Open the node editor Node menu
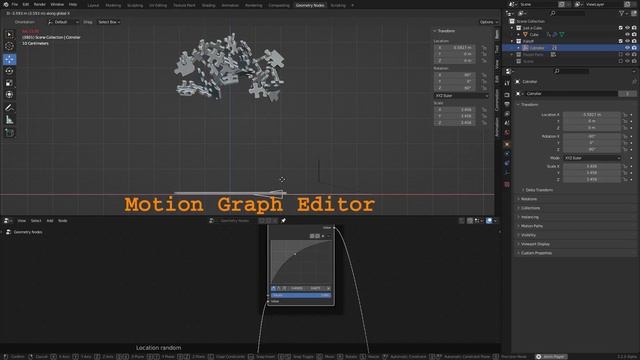Screen dimensions: 640x360 (x=62, y=221)
